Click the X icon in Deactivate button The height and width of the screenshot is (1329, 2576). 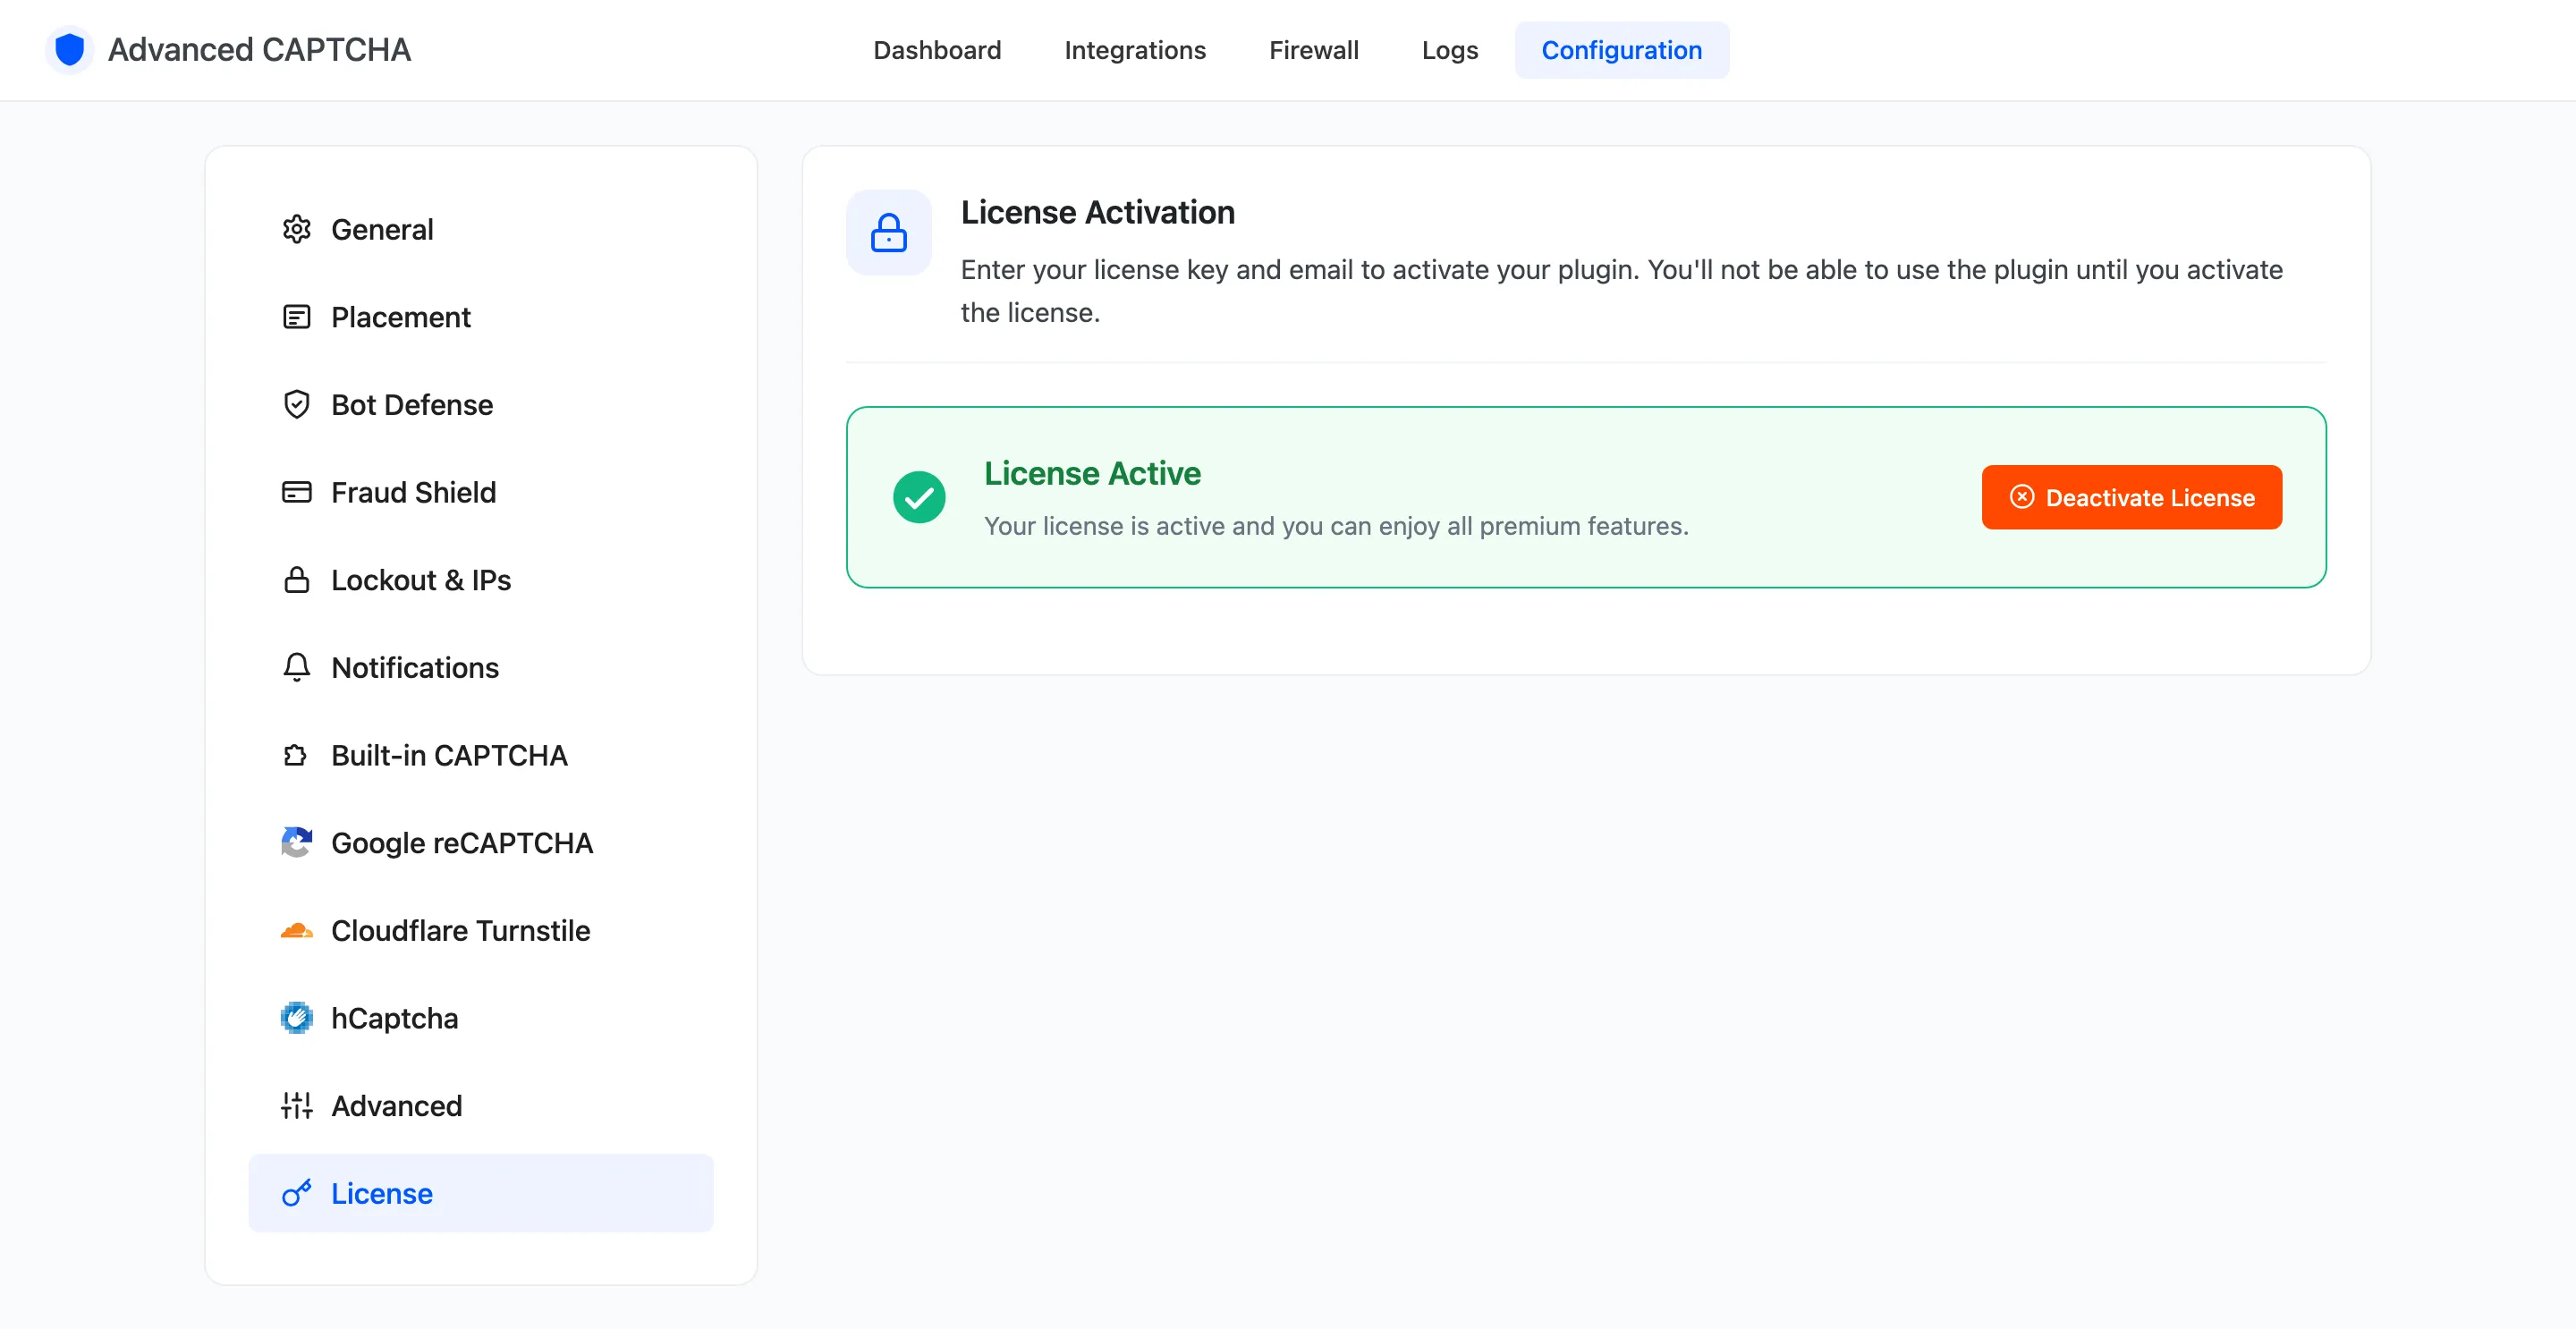click(x=2022, y=497)
